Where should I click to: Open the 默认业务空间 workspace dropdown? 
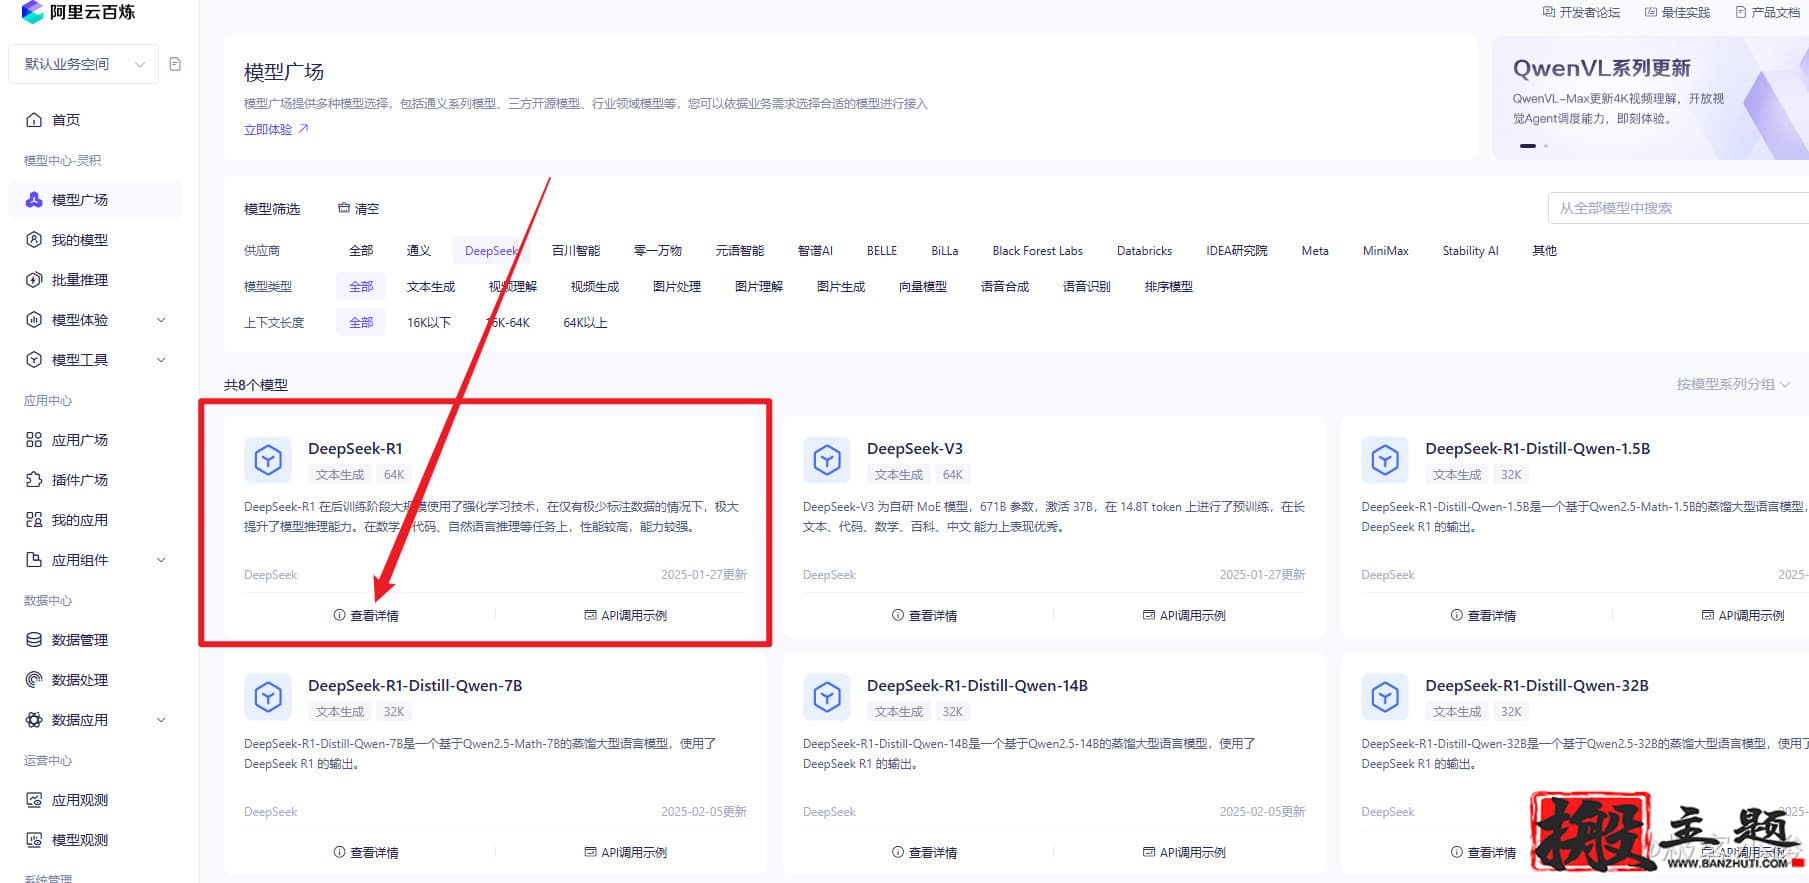click(83, 64)
